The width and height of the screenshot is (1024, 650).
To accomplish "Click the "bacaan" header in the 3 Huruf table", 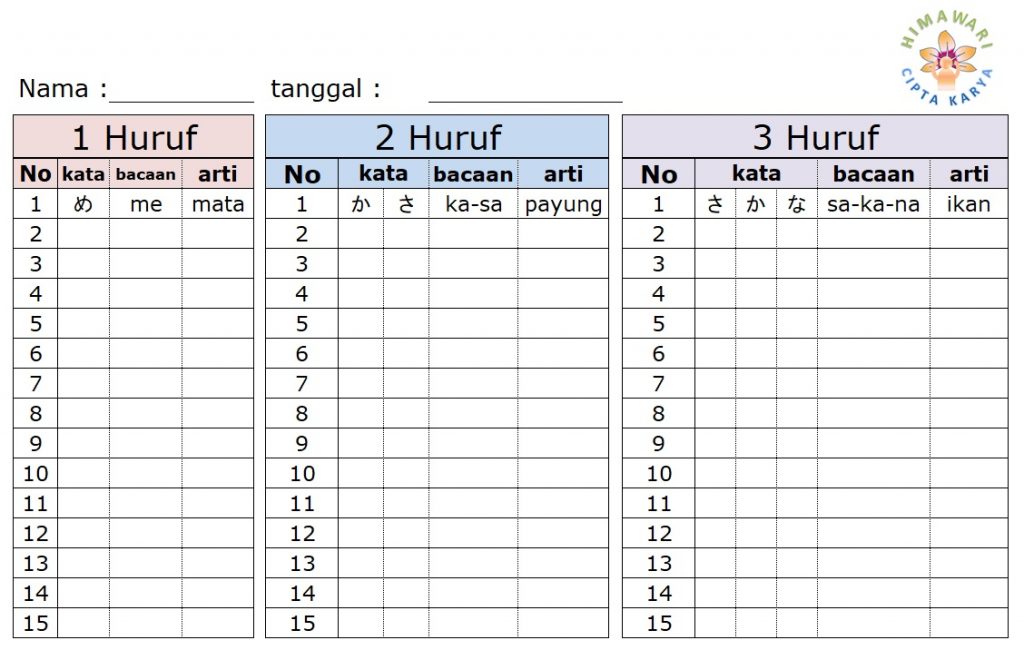I will (873, 174).
